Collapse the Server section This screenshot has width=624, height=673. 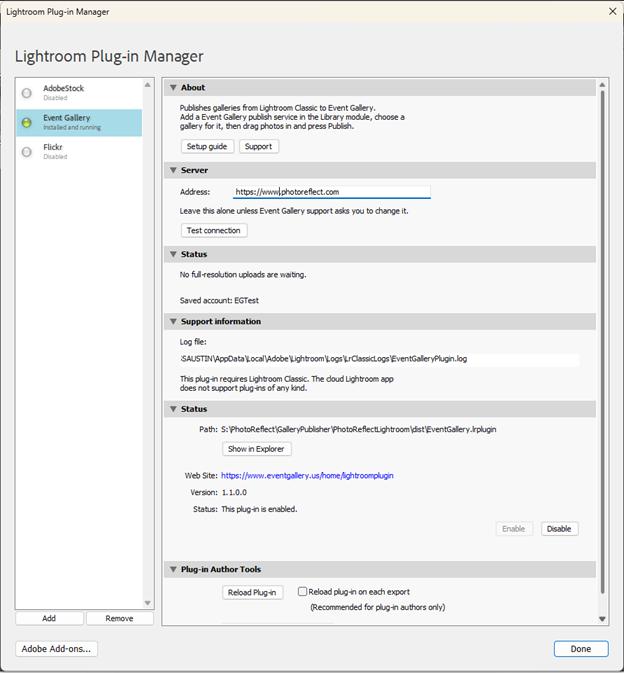[x=173, y=170]
